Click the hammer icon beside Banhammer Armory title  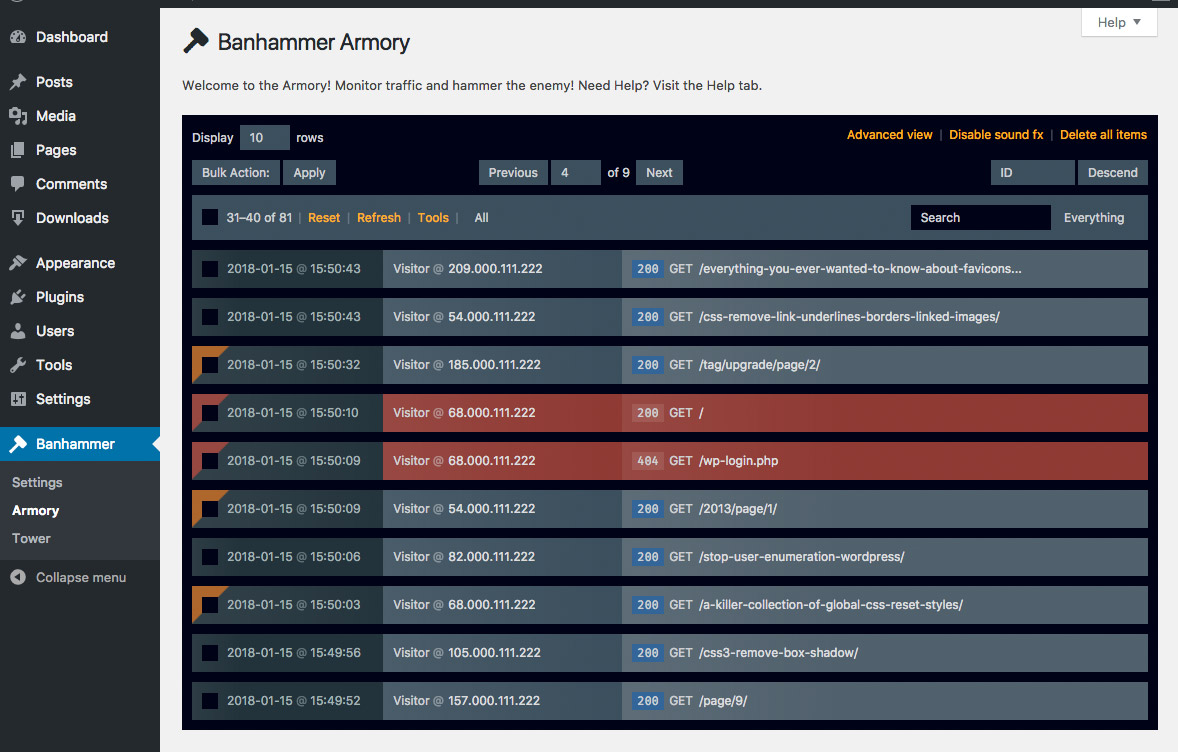click(x=195, y=41)
